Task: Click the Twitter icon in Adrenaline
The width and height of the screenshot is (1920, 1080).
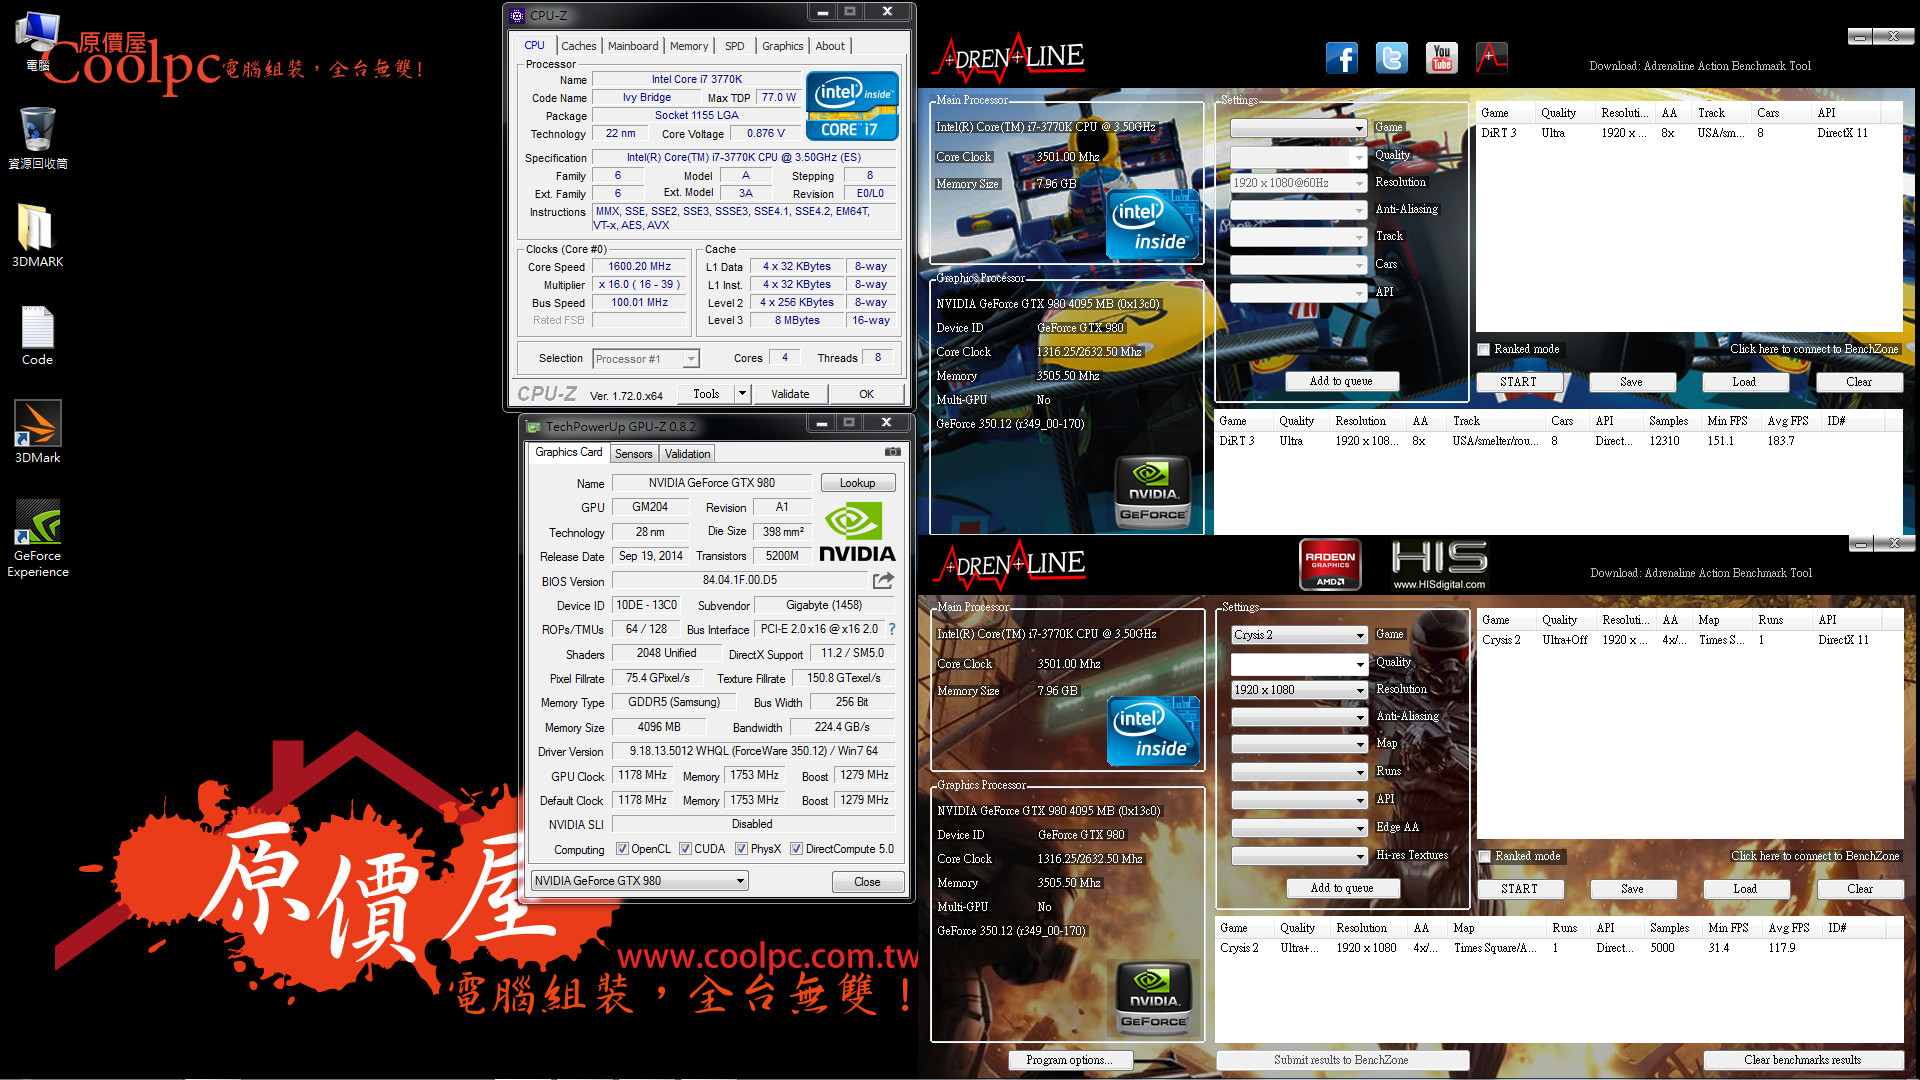Action: point(1391,58)
